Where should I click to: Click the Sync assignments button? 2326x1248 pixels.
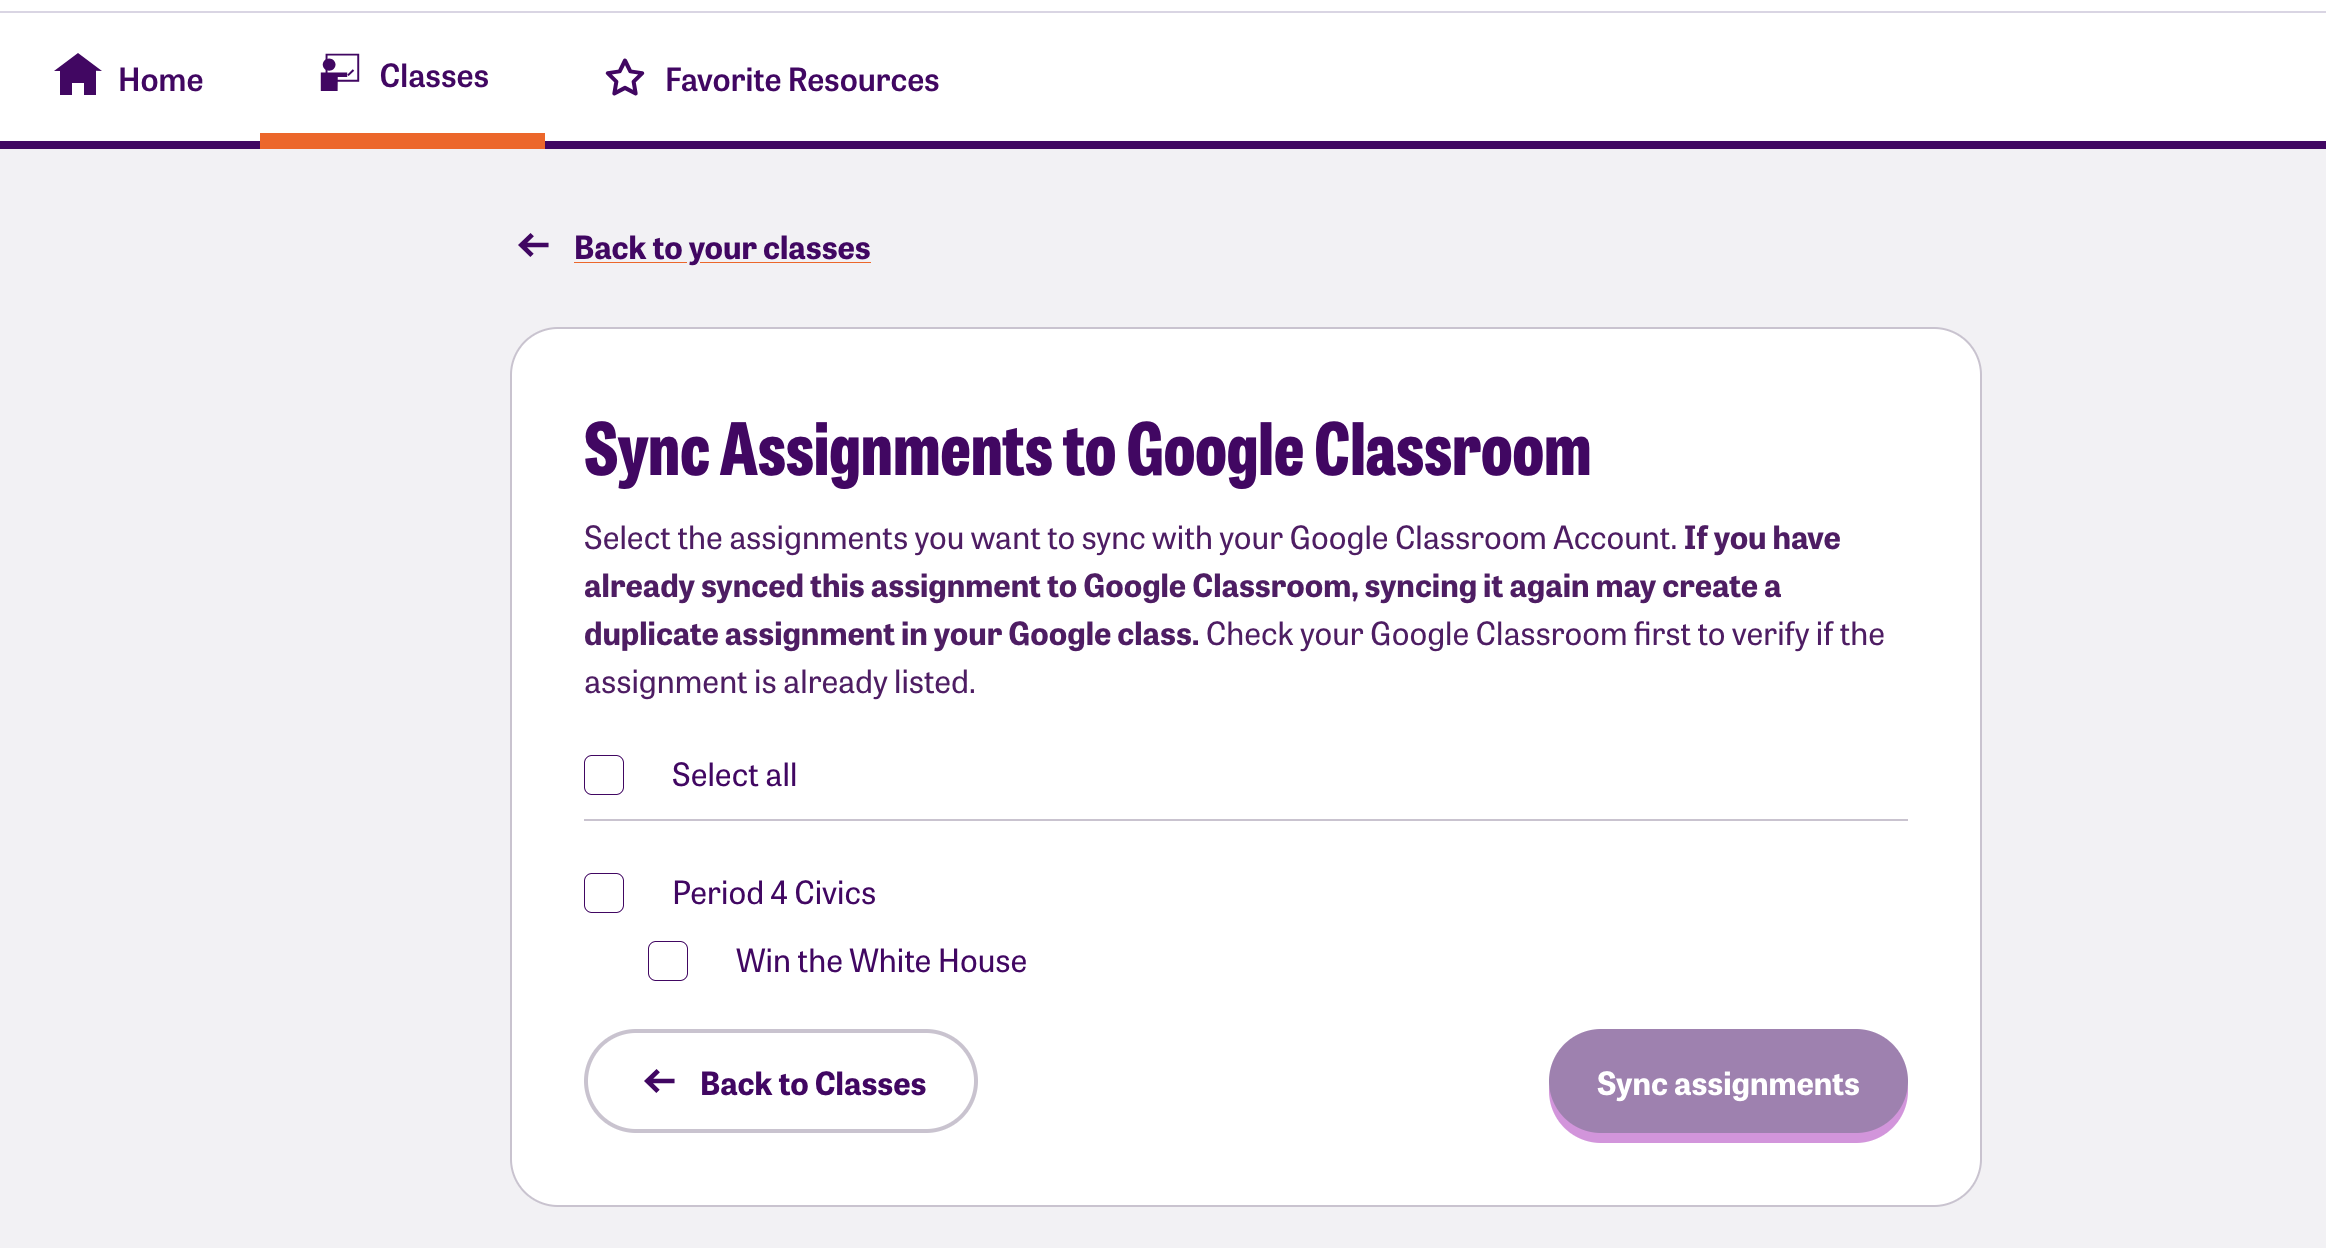pyautogui.click(x=1728, y=1084)
